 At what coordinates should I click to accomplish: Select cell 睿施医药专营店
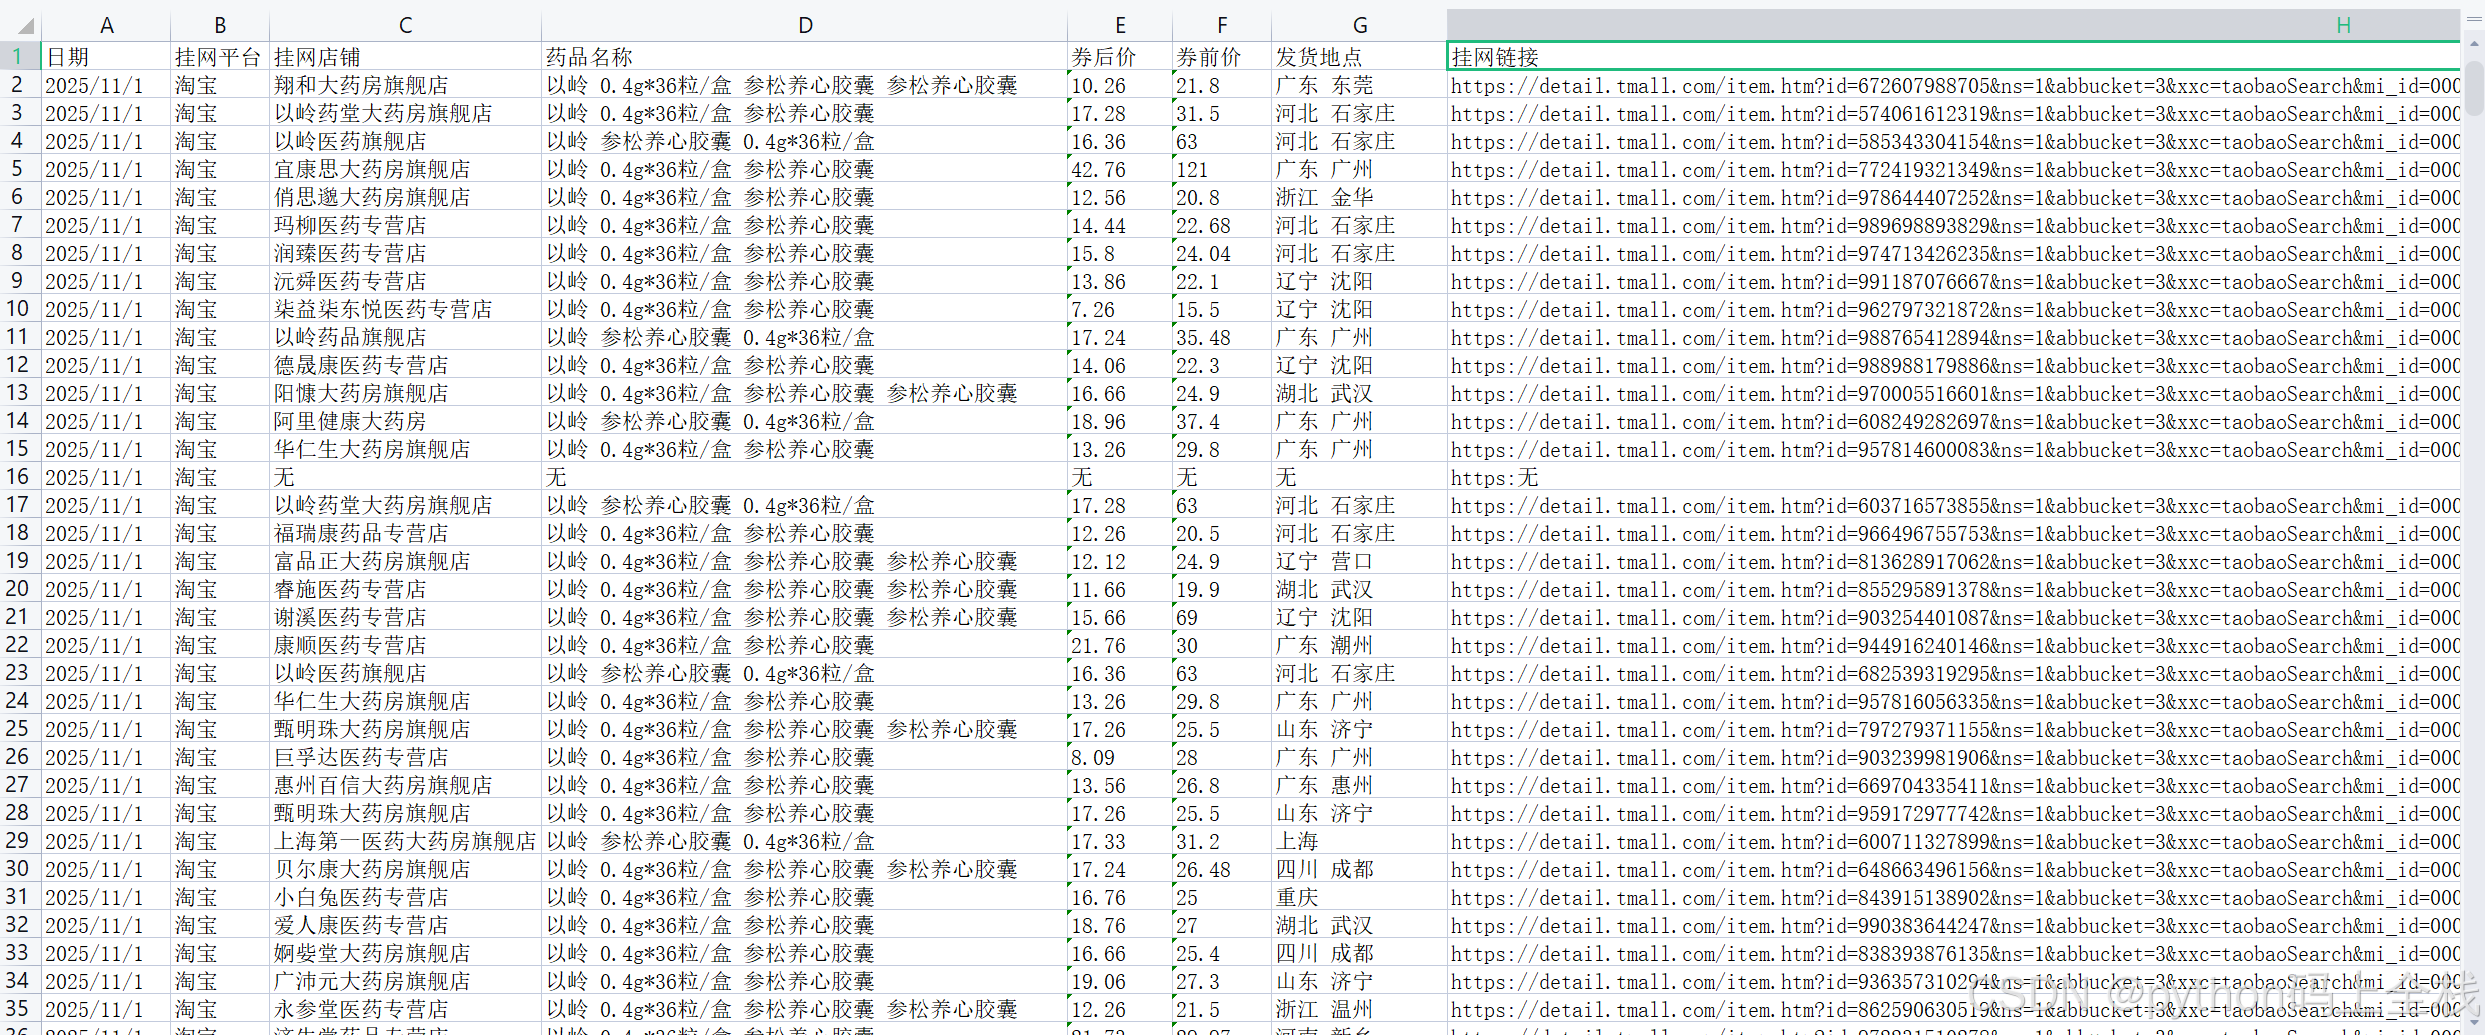click(x=405, y=589)
